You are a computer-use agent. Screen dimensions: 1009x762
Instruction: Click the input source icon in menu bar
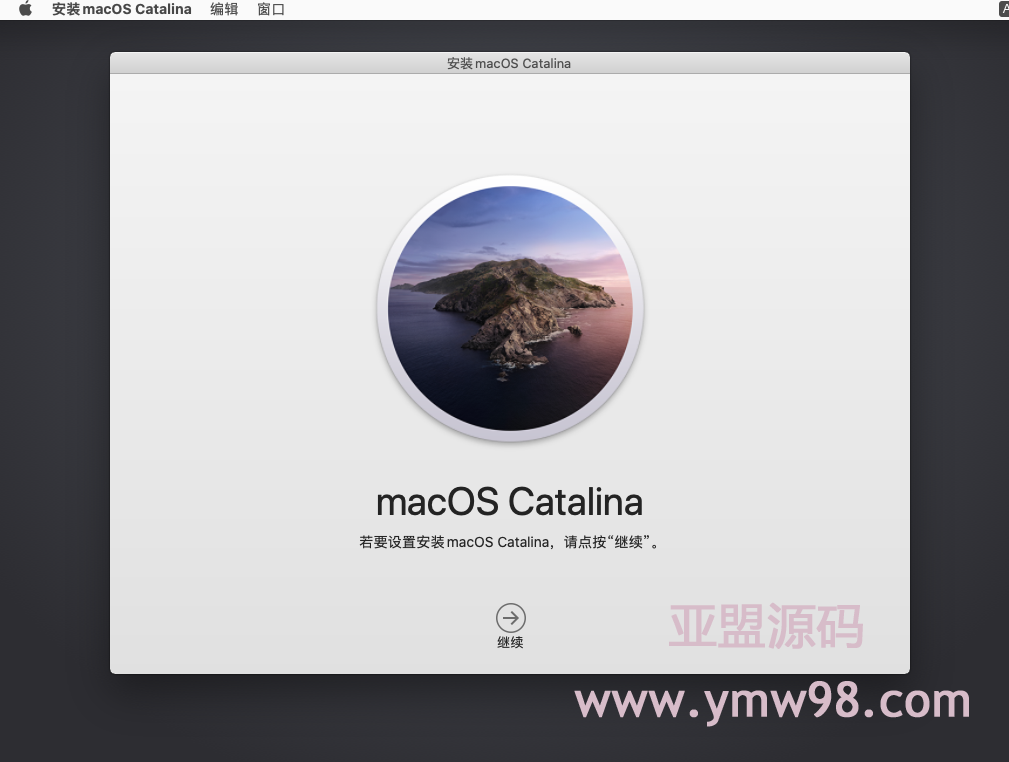point(1004,9)
